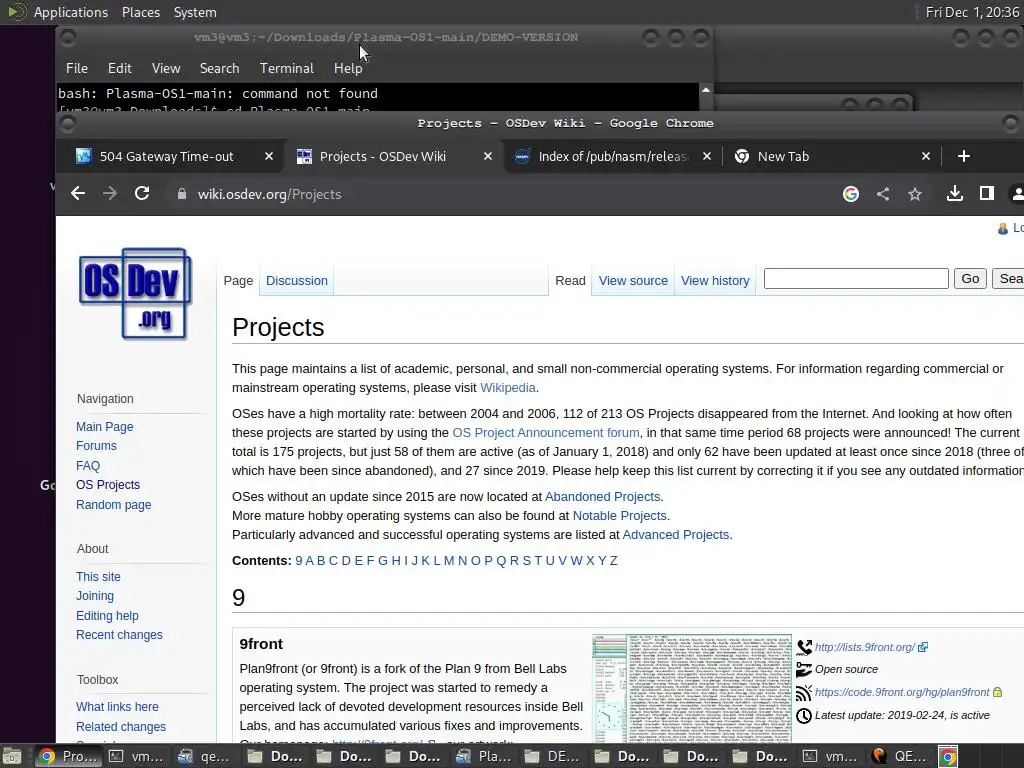Click the Chrome address bar URL
1024x768 pixels.
[269, 194]
